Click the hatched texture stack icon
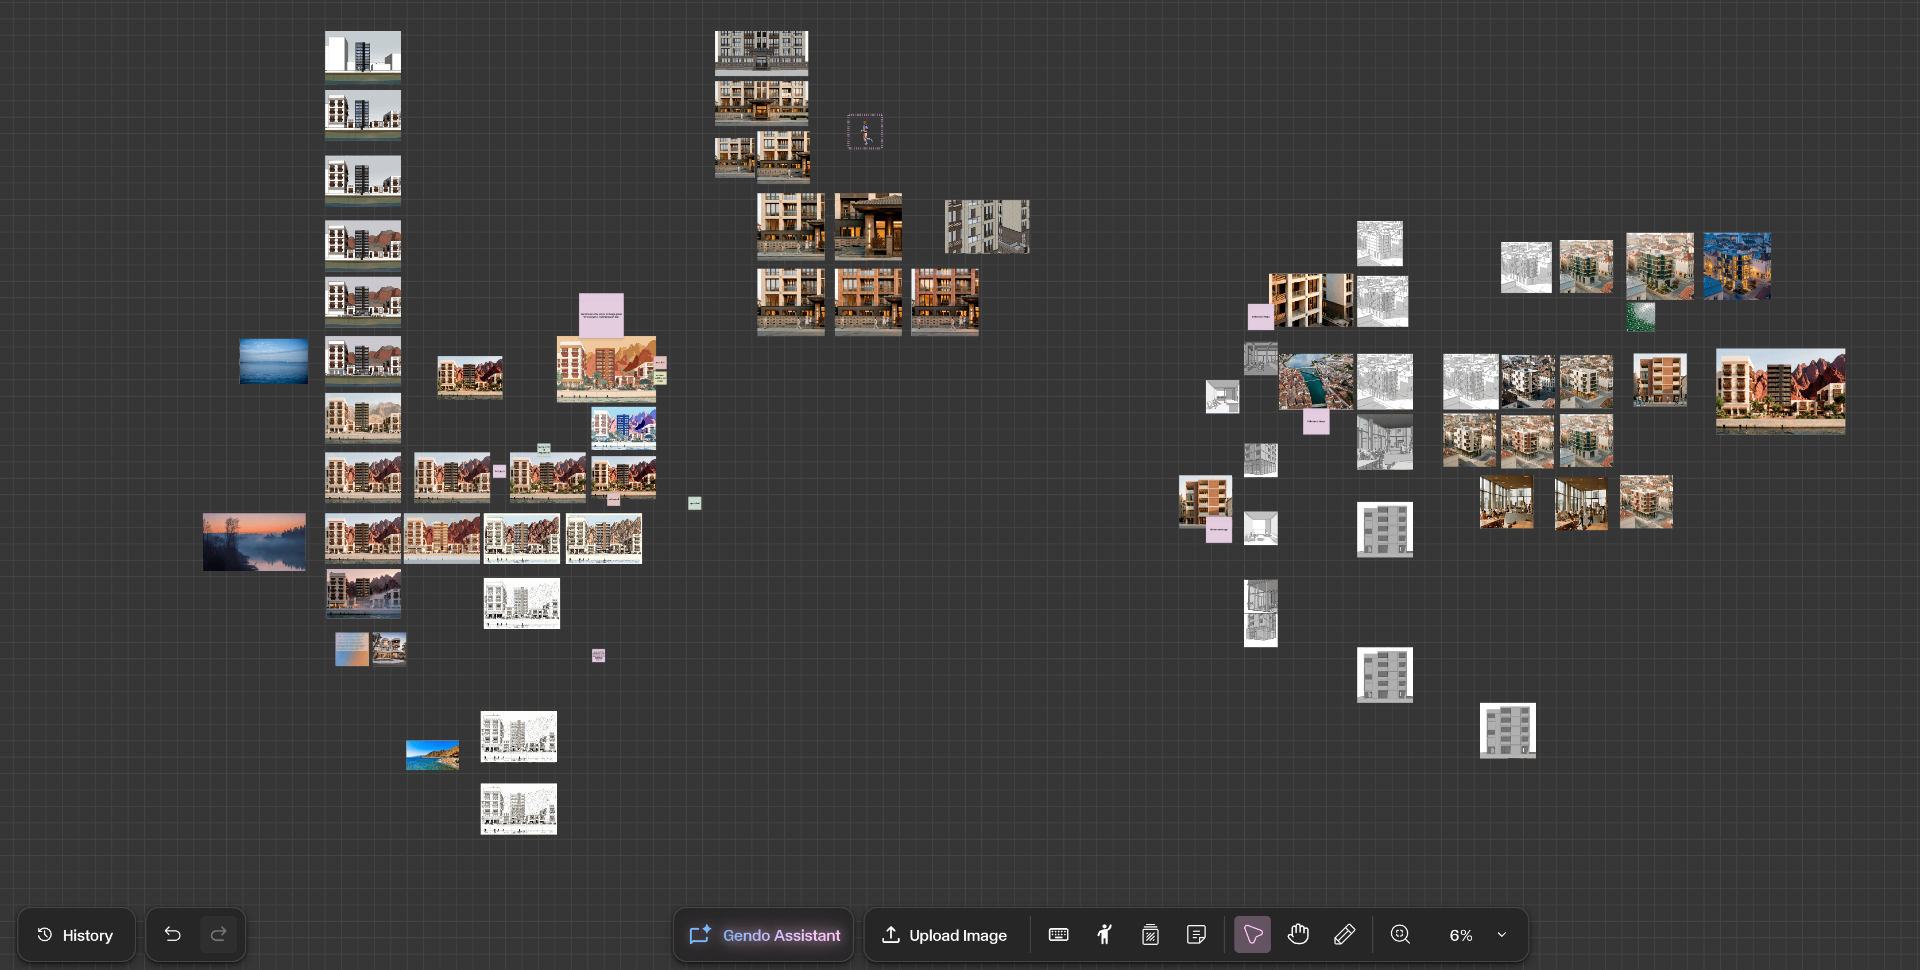Image resolution: width=1920 pixels, height=970 pixels. tap(1151, 935)
